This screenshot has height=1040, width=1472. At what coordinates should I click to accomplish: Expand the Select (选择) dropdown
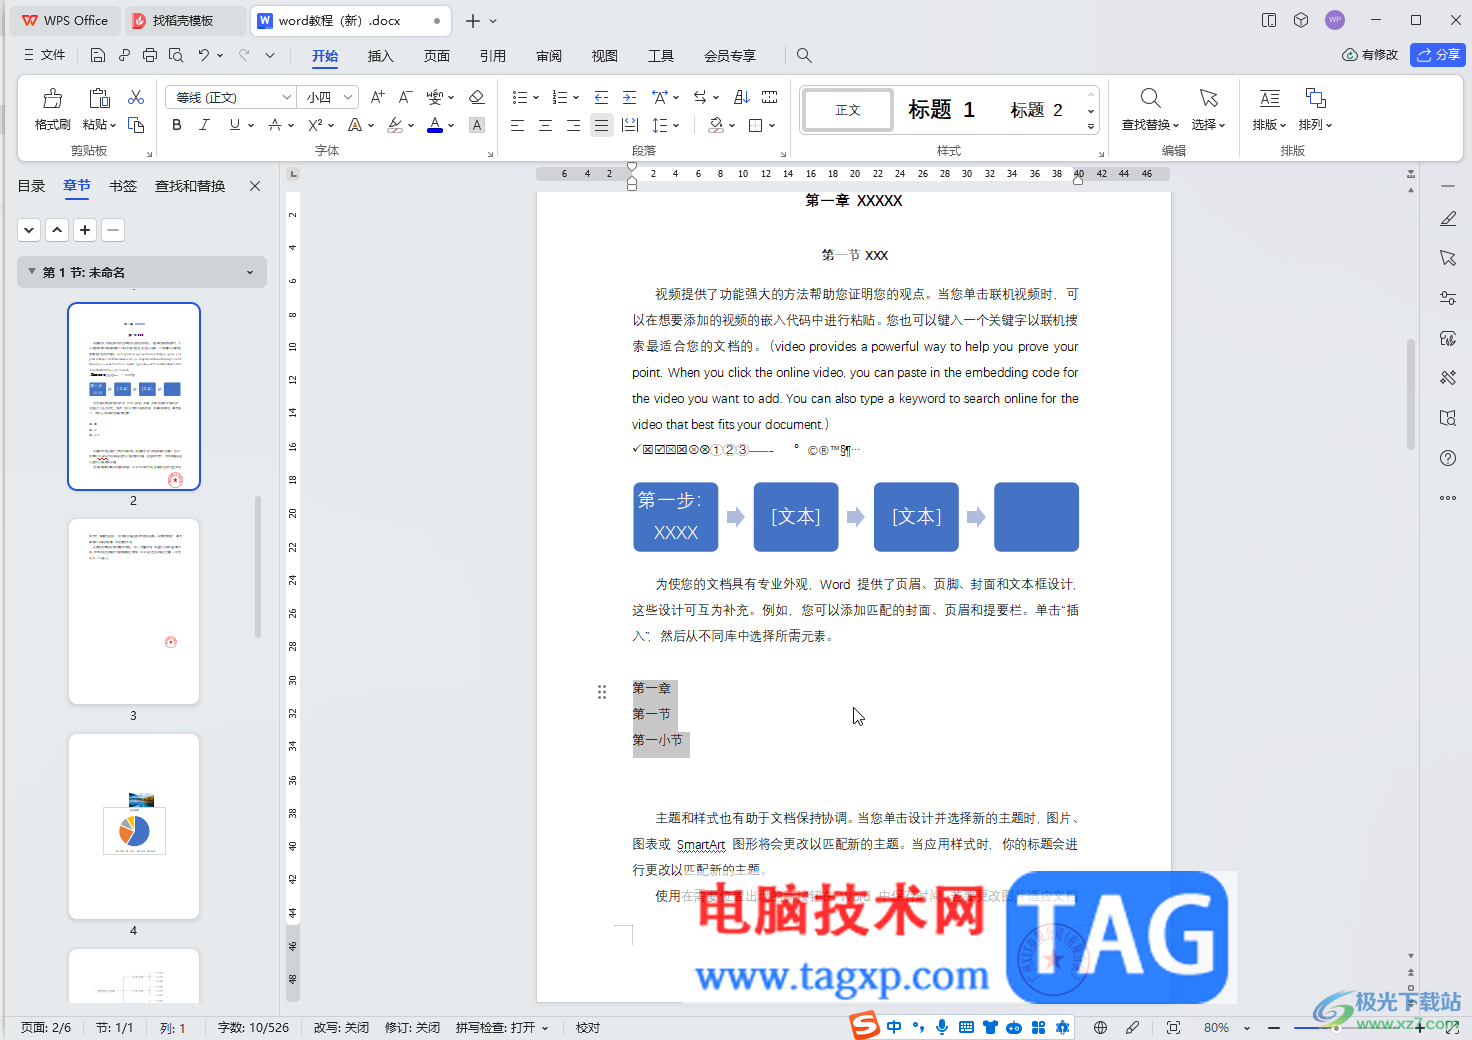click(1222, 125)
